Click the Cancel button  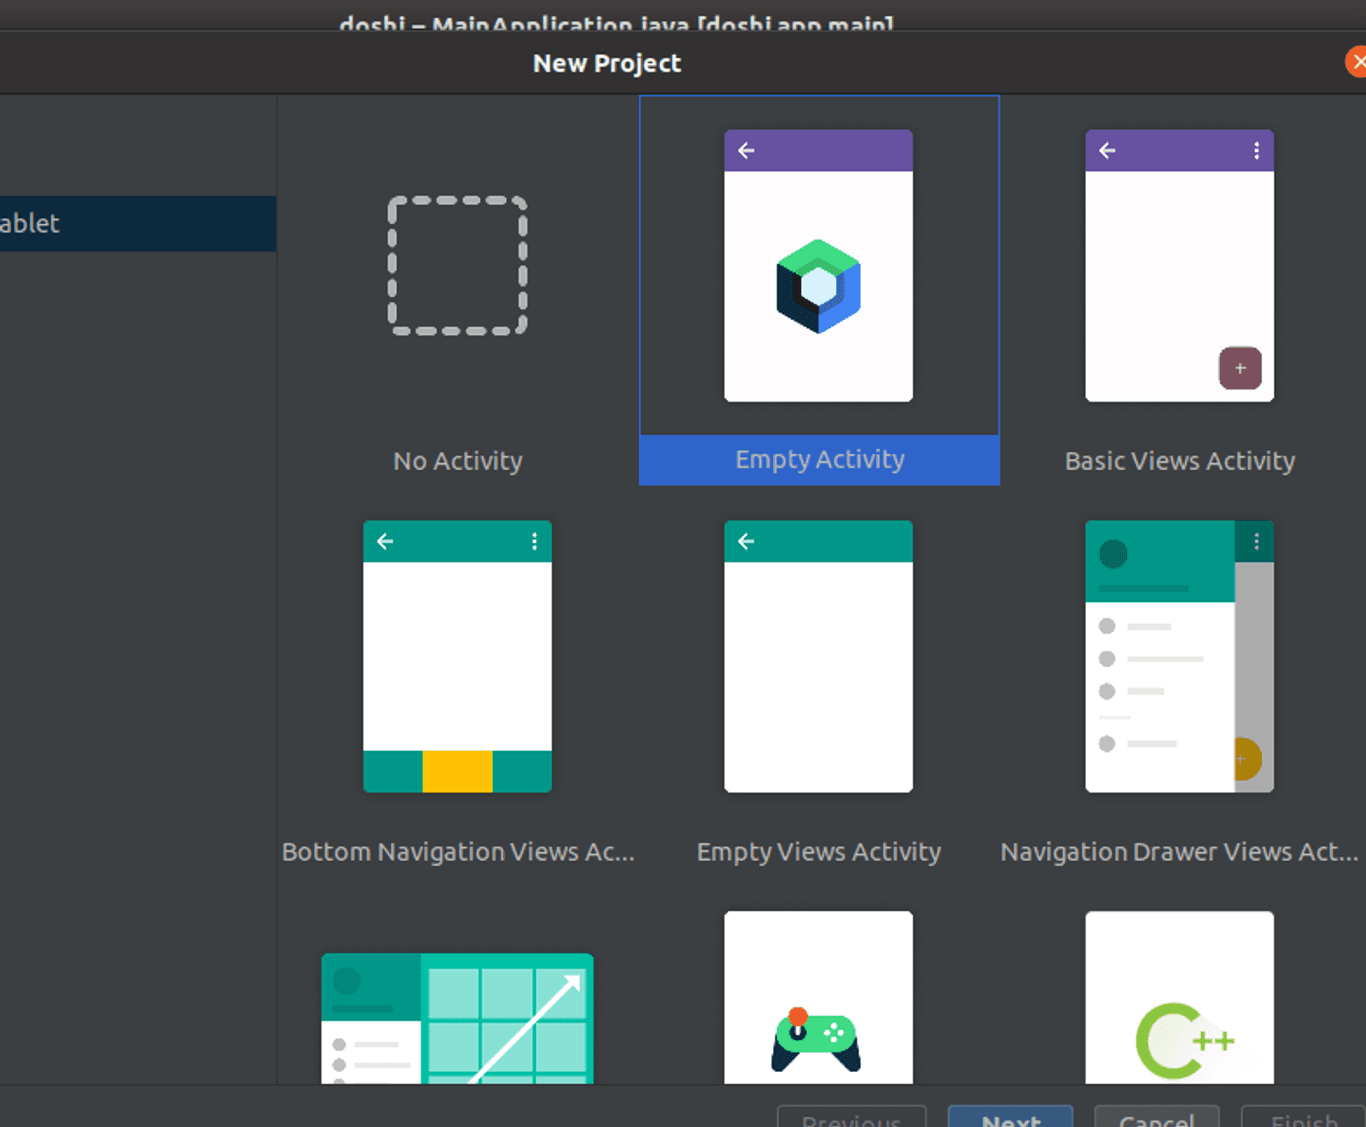coord(1157,1117)
